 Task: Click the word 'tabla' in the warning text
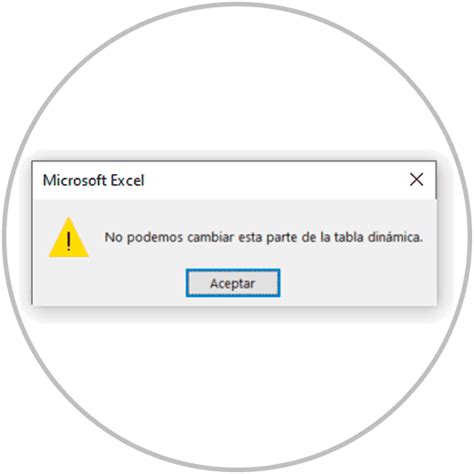pos(348,237)
